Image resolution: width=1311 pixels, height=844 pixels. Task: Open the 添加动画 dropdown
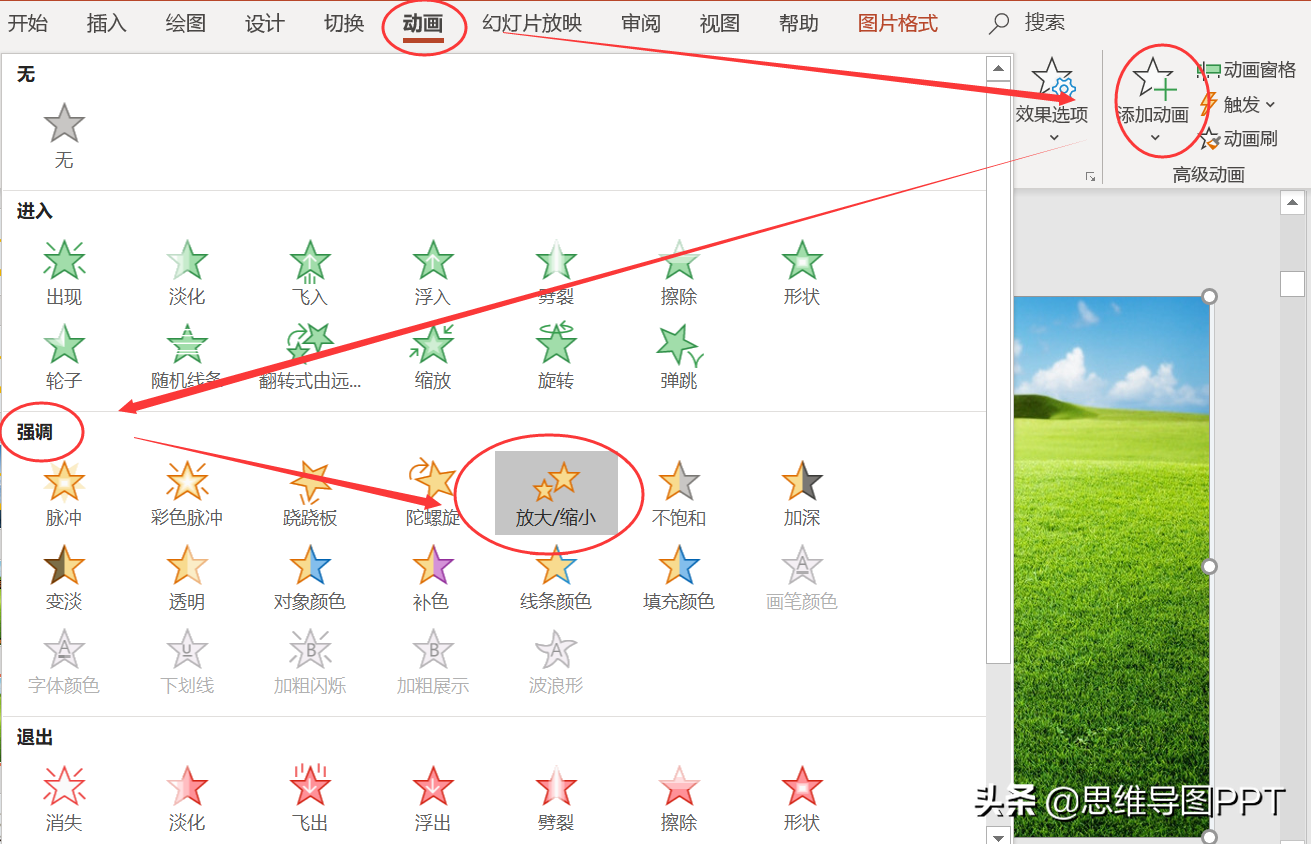(1153, 100)
